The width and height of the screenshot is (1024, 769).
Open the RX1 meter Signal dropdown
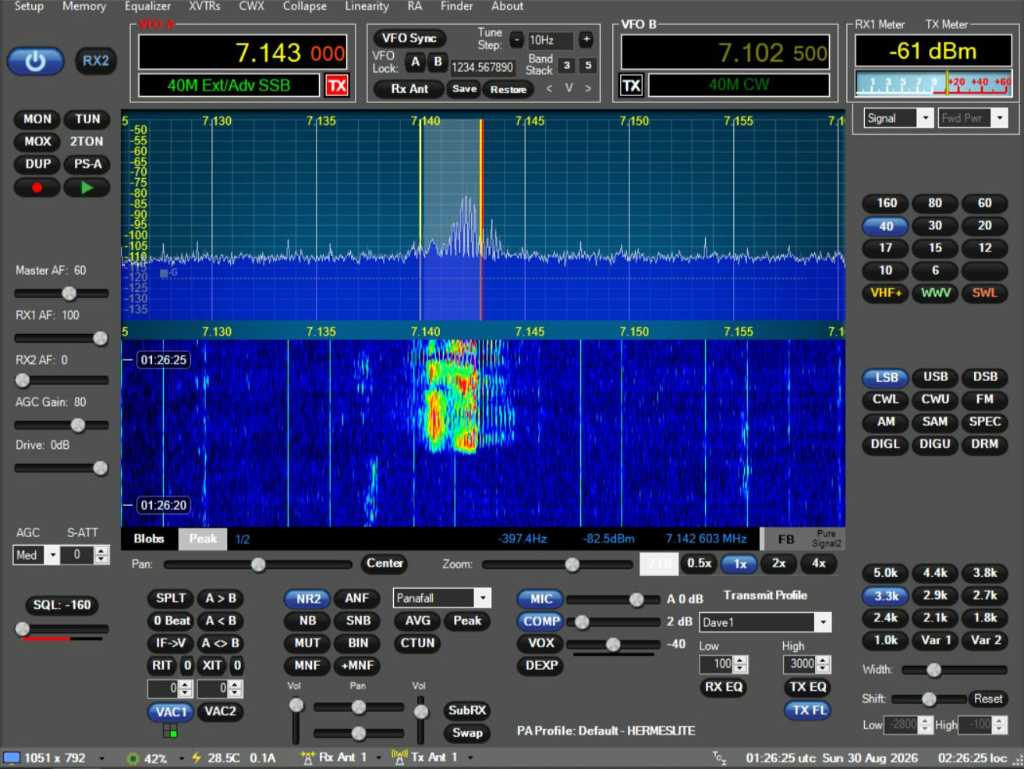pos(898,118)
